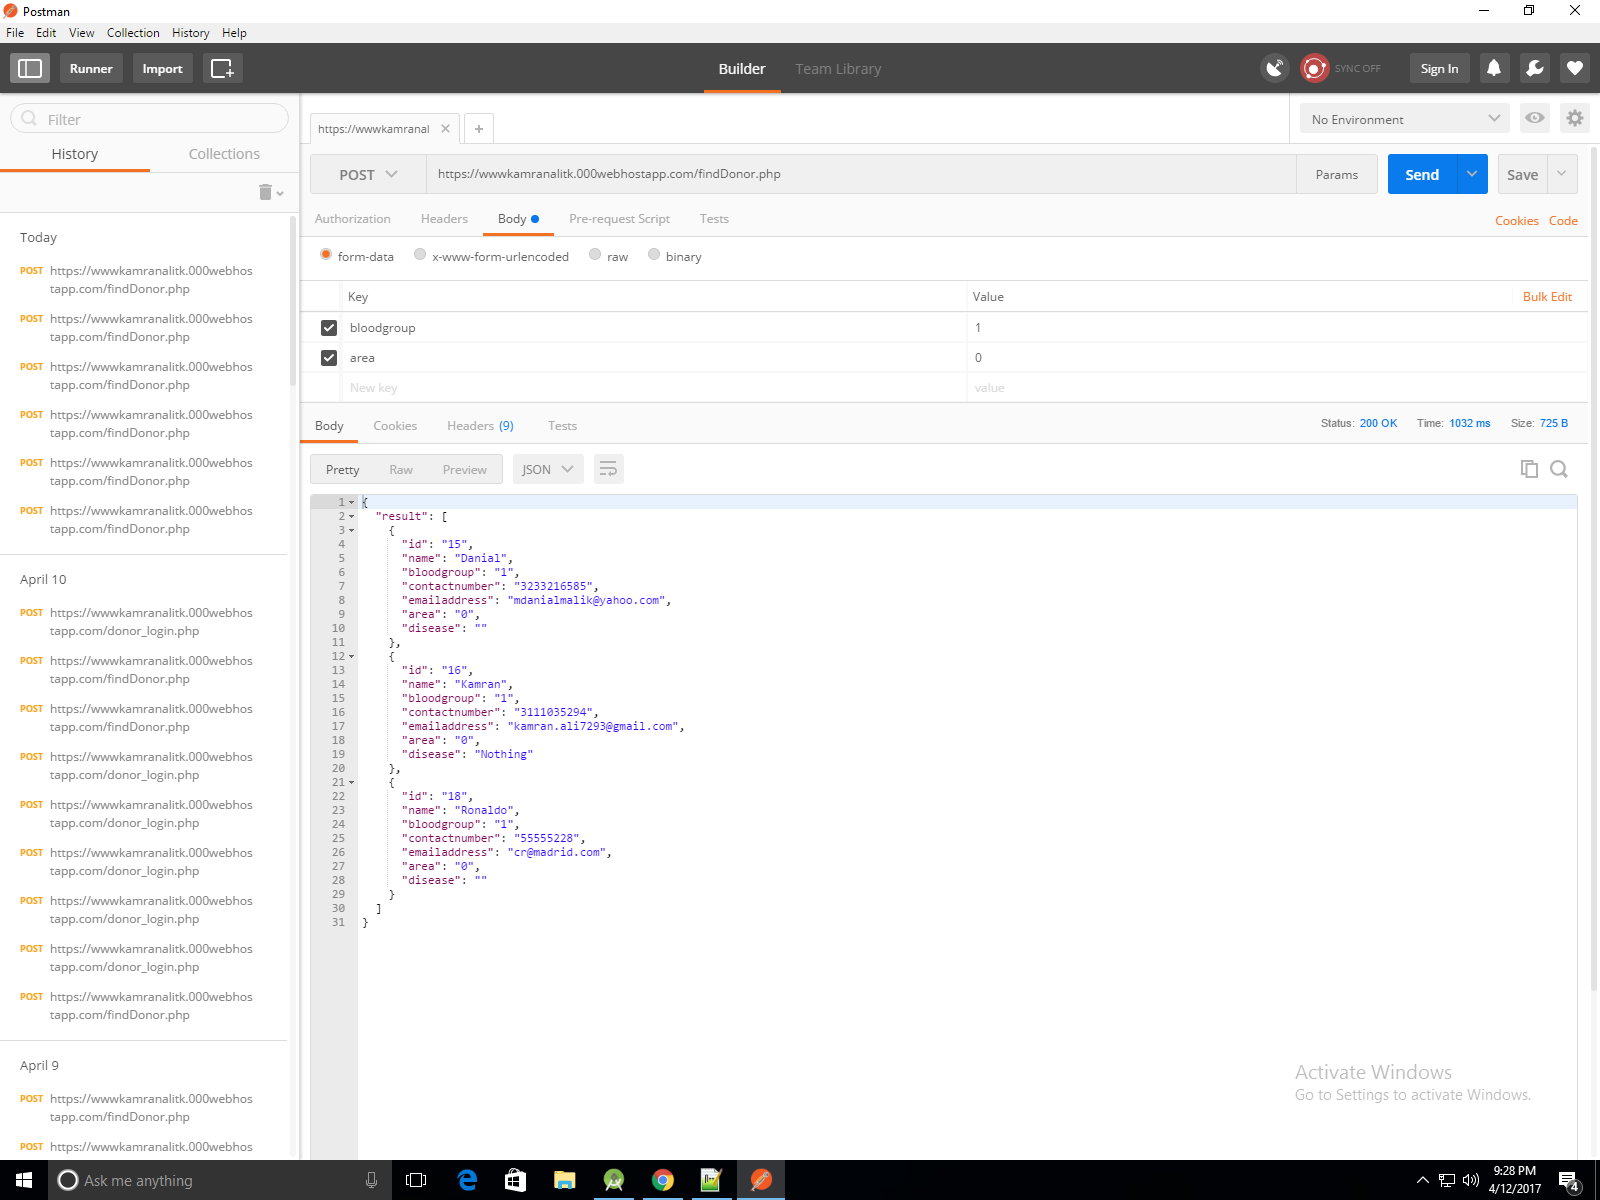Image resolution: width=1600 pixels, height=1200 pixels.
Task: Click the Bulk Edit link
Action: [1547, 297]
